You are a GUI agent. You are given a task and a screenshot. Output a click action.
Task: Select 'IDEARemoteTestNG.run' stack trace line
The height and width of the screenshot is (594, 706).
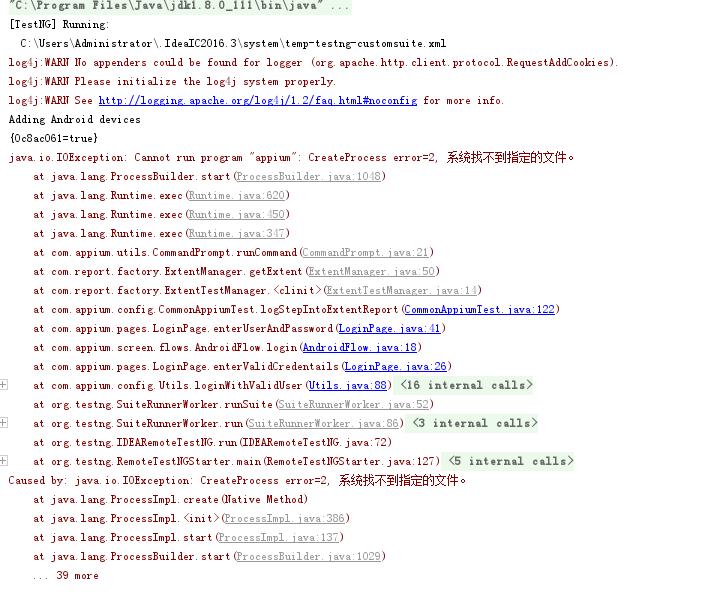[213, 442]
